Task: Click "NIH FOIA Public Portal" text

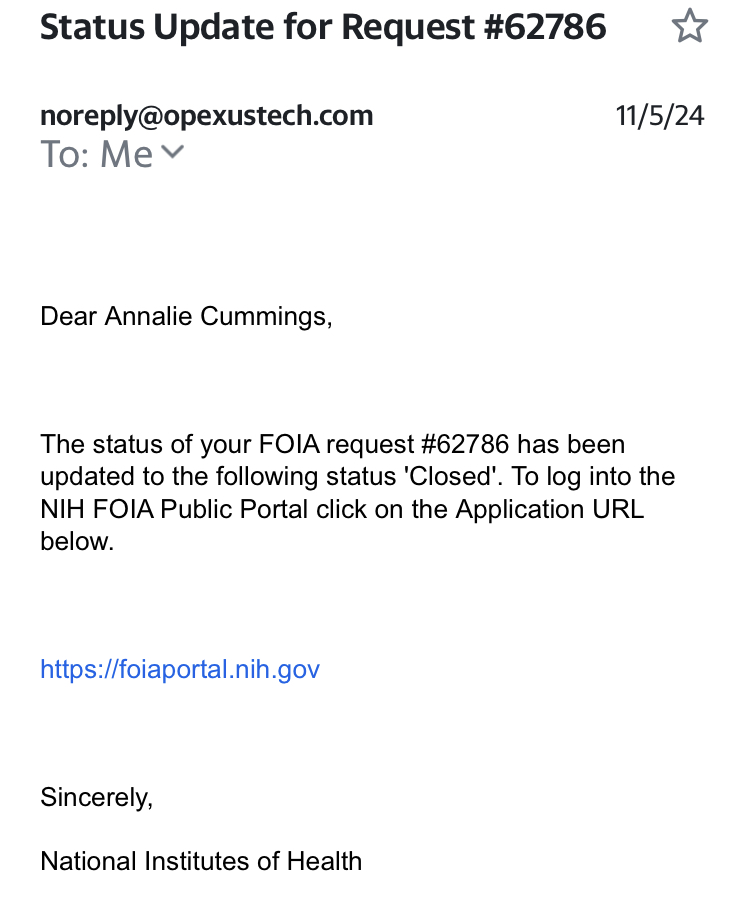Action: 175,509
